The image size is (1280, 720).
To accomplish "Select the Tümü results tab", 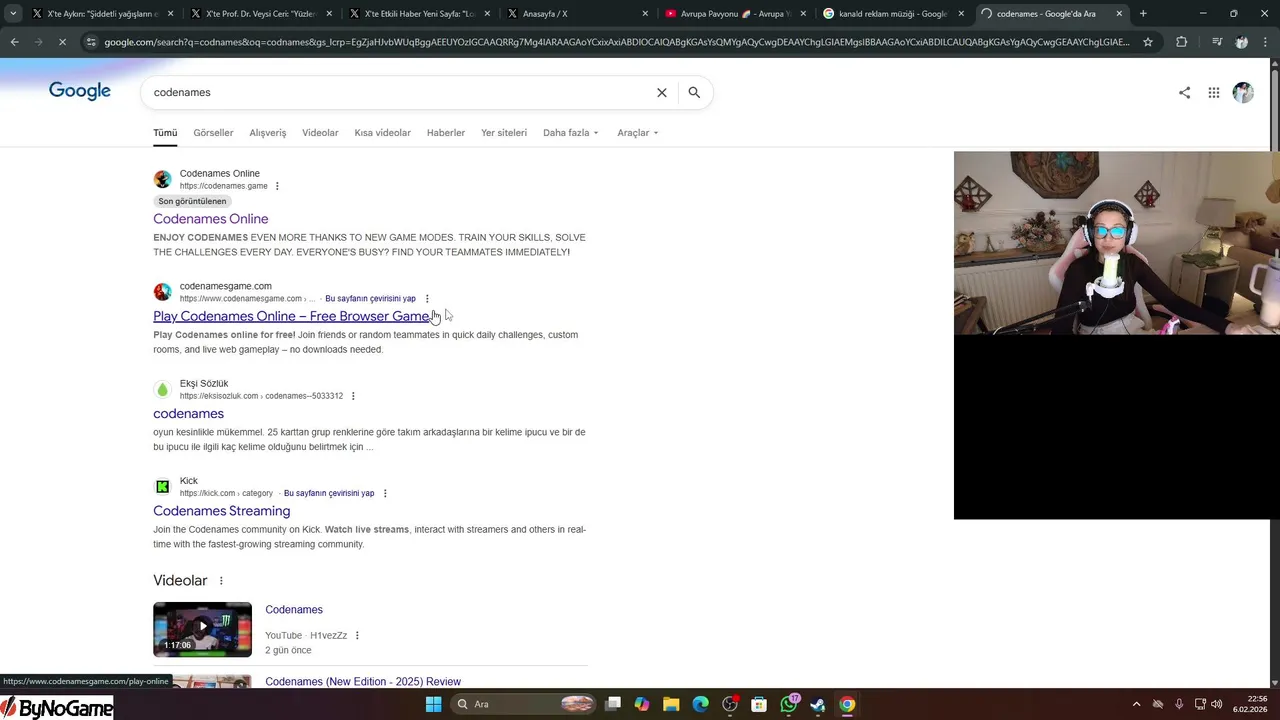I will pos(165,133).
